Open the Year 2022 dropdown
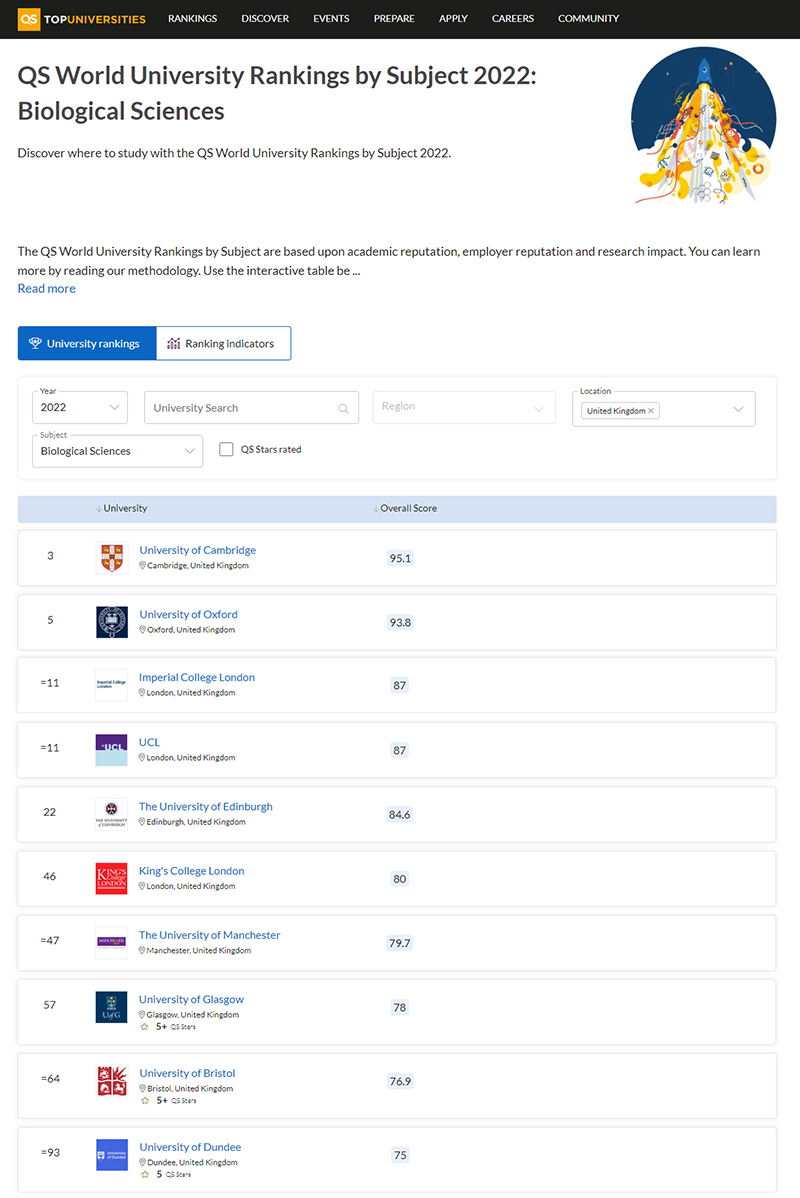 [79, 407]
